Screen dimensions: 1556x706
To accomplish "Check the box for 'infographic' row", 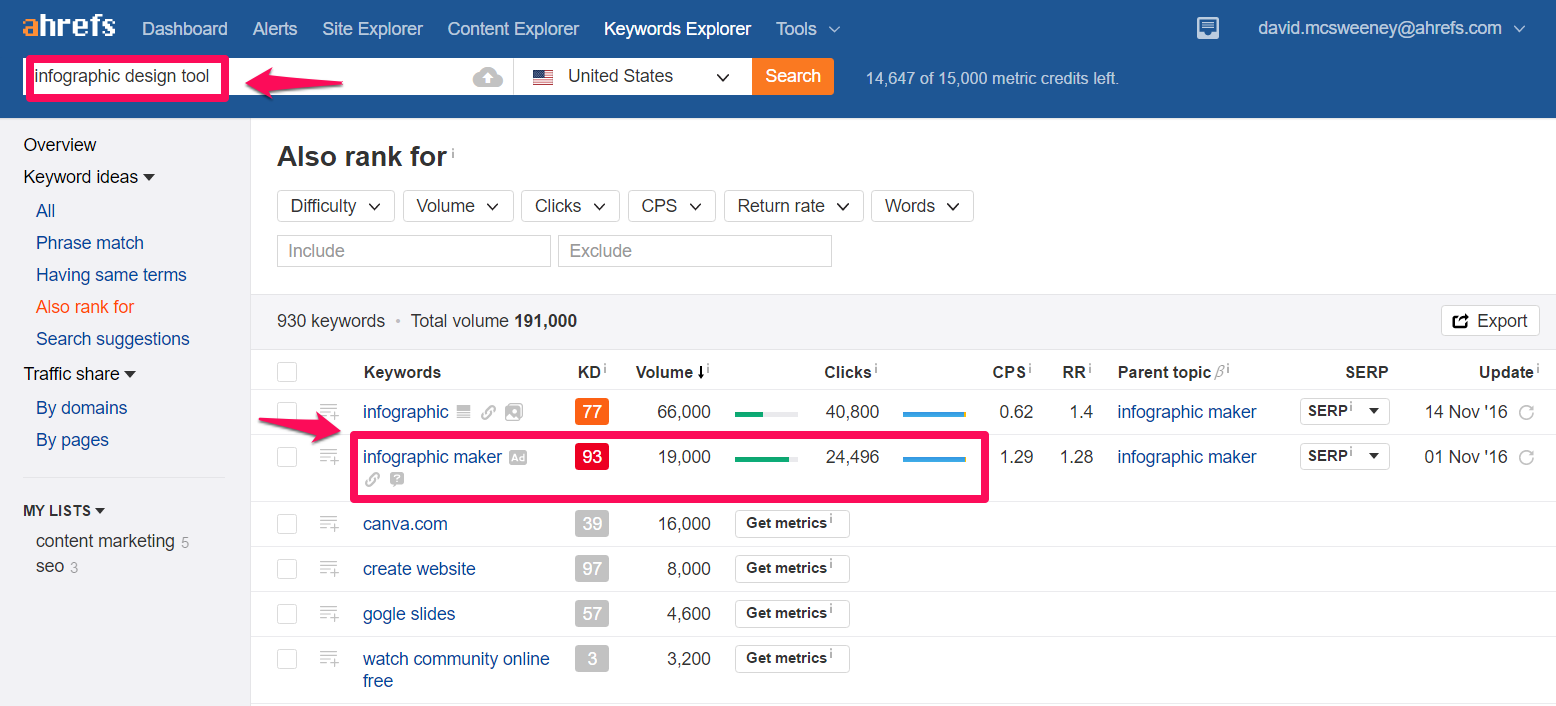I will click(287, 412).
